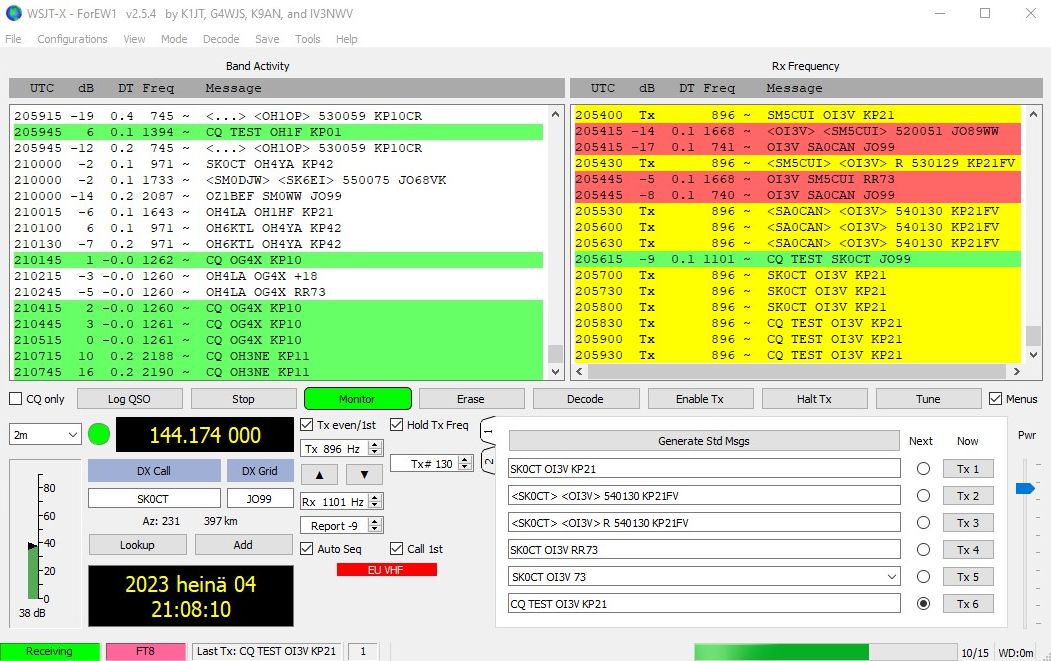Open the View menu
This screenshot has height=661, width=1051.
click(x=134, y=39)
